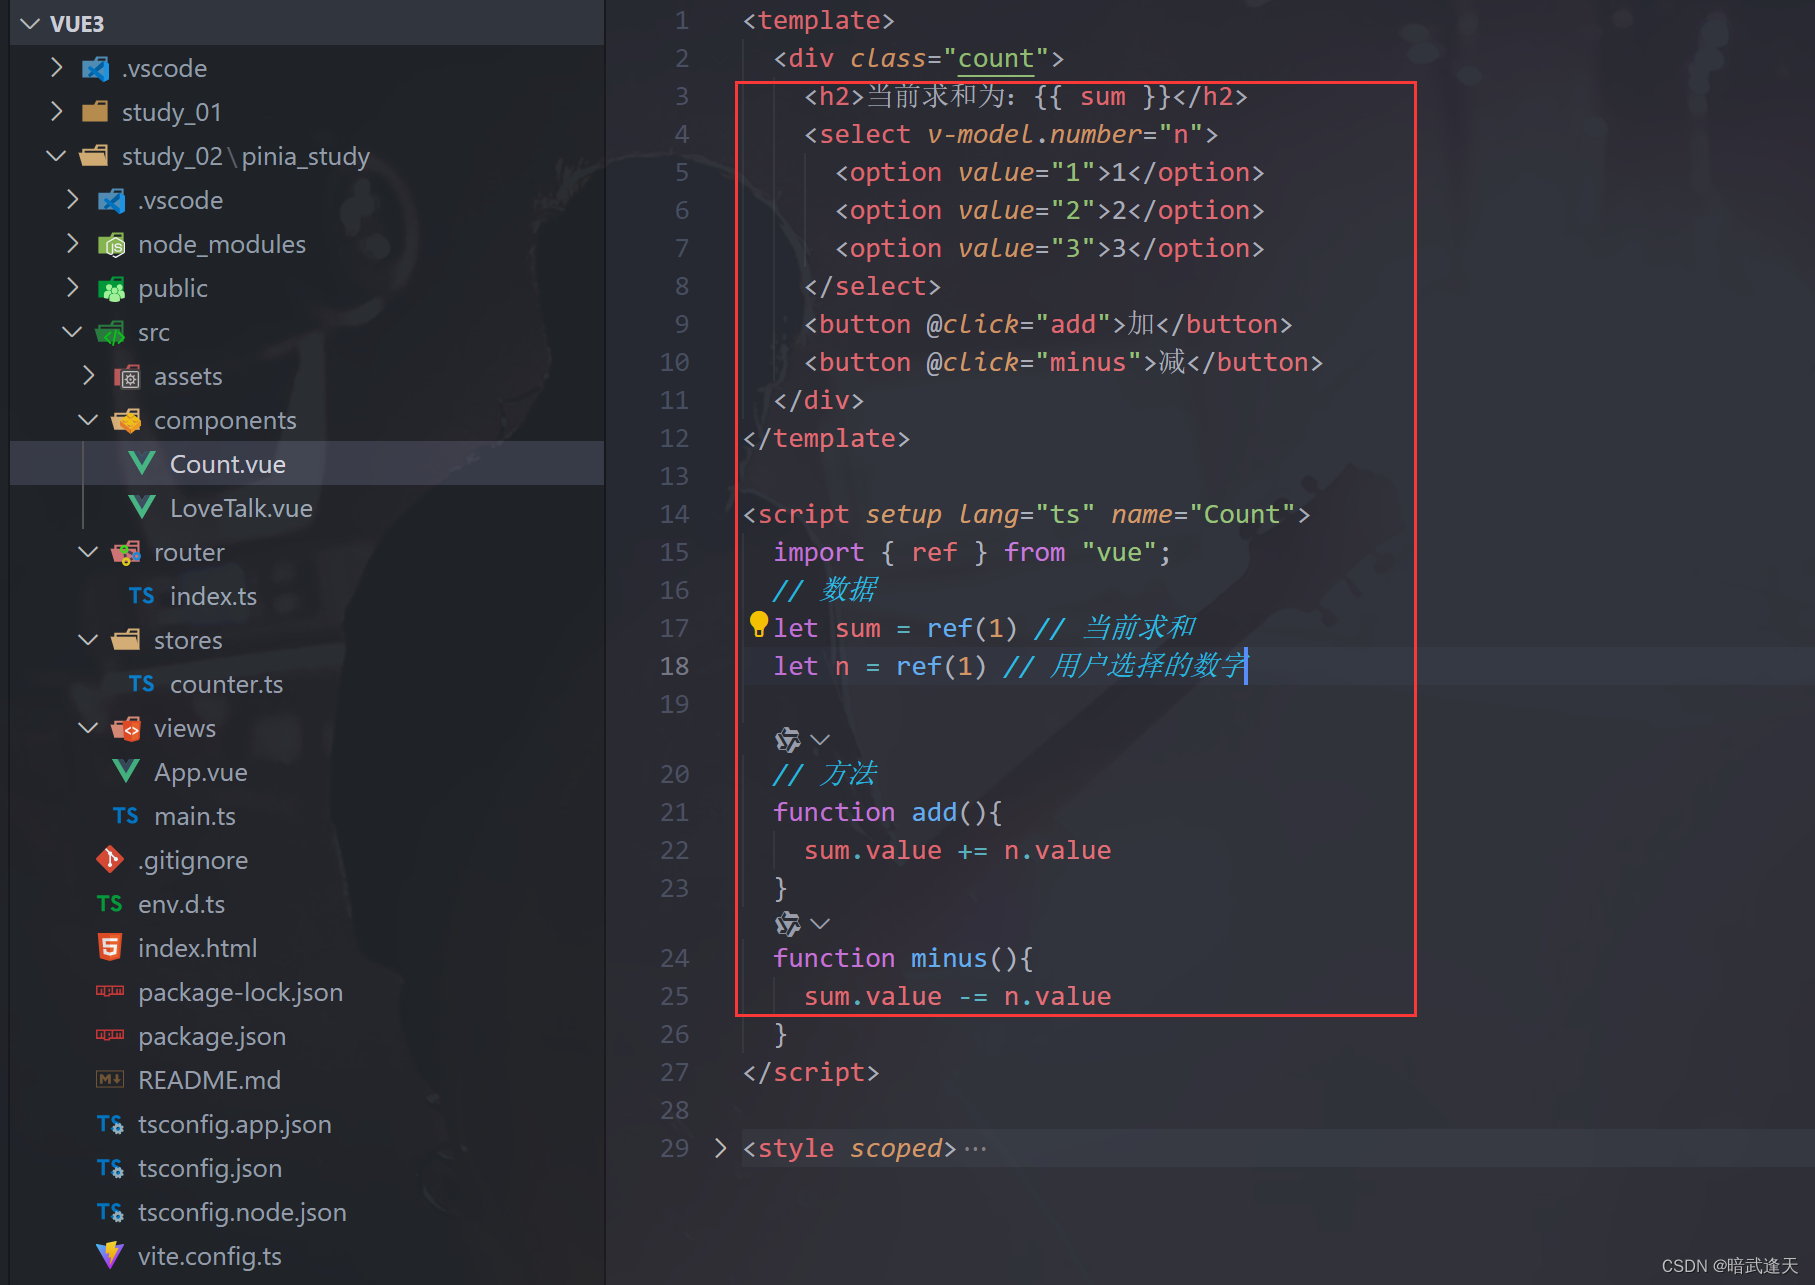The width and height of the screenshot is (1815, 1285).
Task: Open tsconfig.app.json file
Action: coord(306,1123)
